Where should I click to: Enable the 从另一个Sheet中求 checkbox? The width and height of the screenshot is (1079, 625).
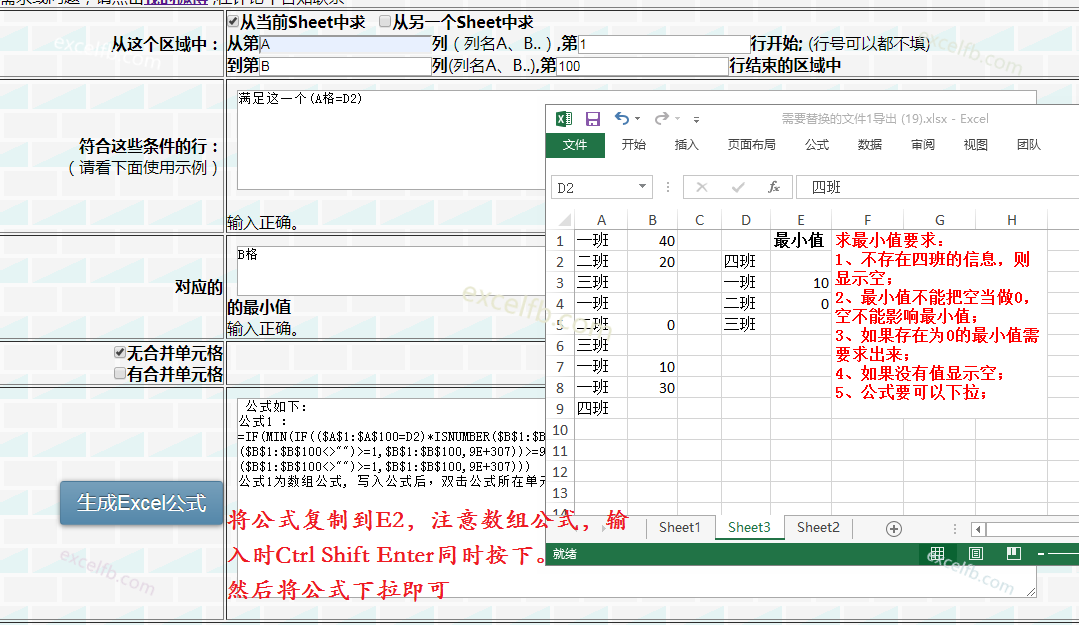pos(385,21)
